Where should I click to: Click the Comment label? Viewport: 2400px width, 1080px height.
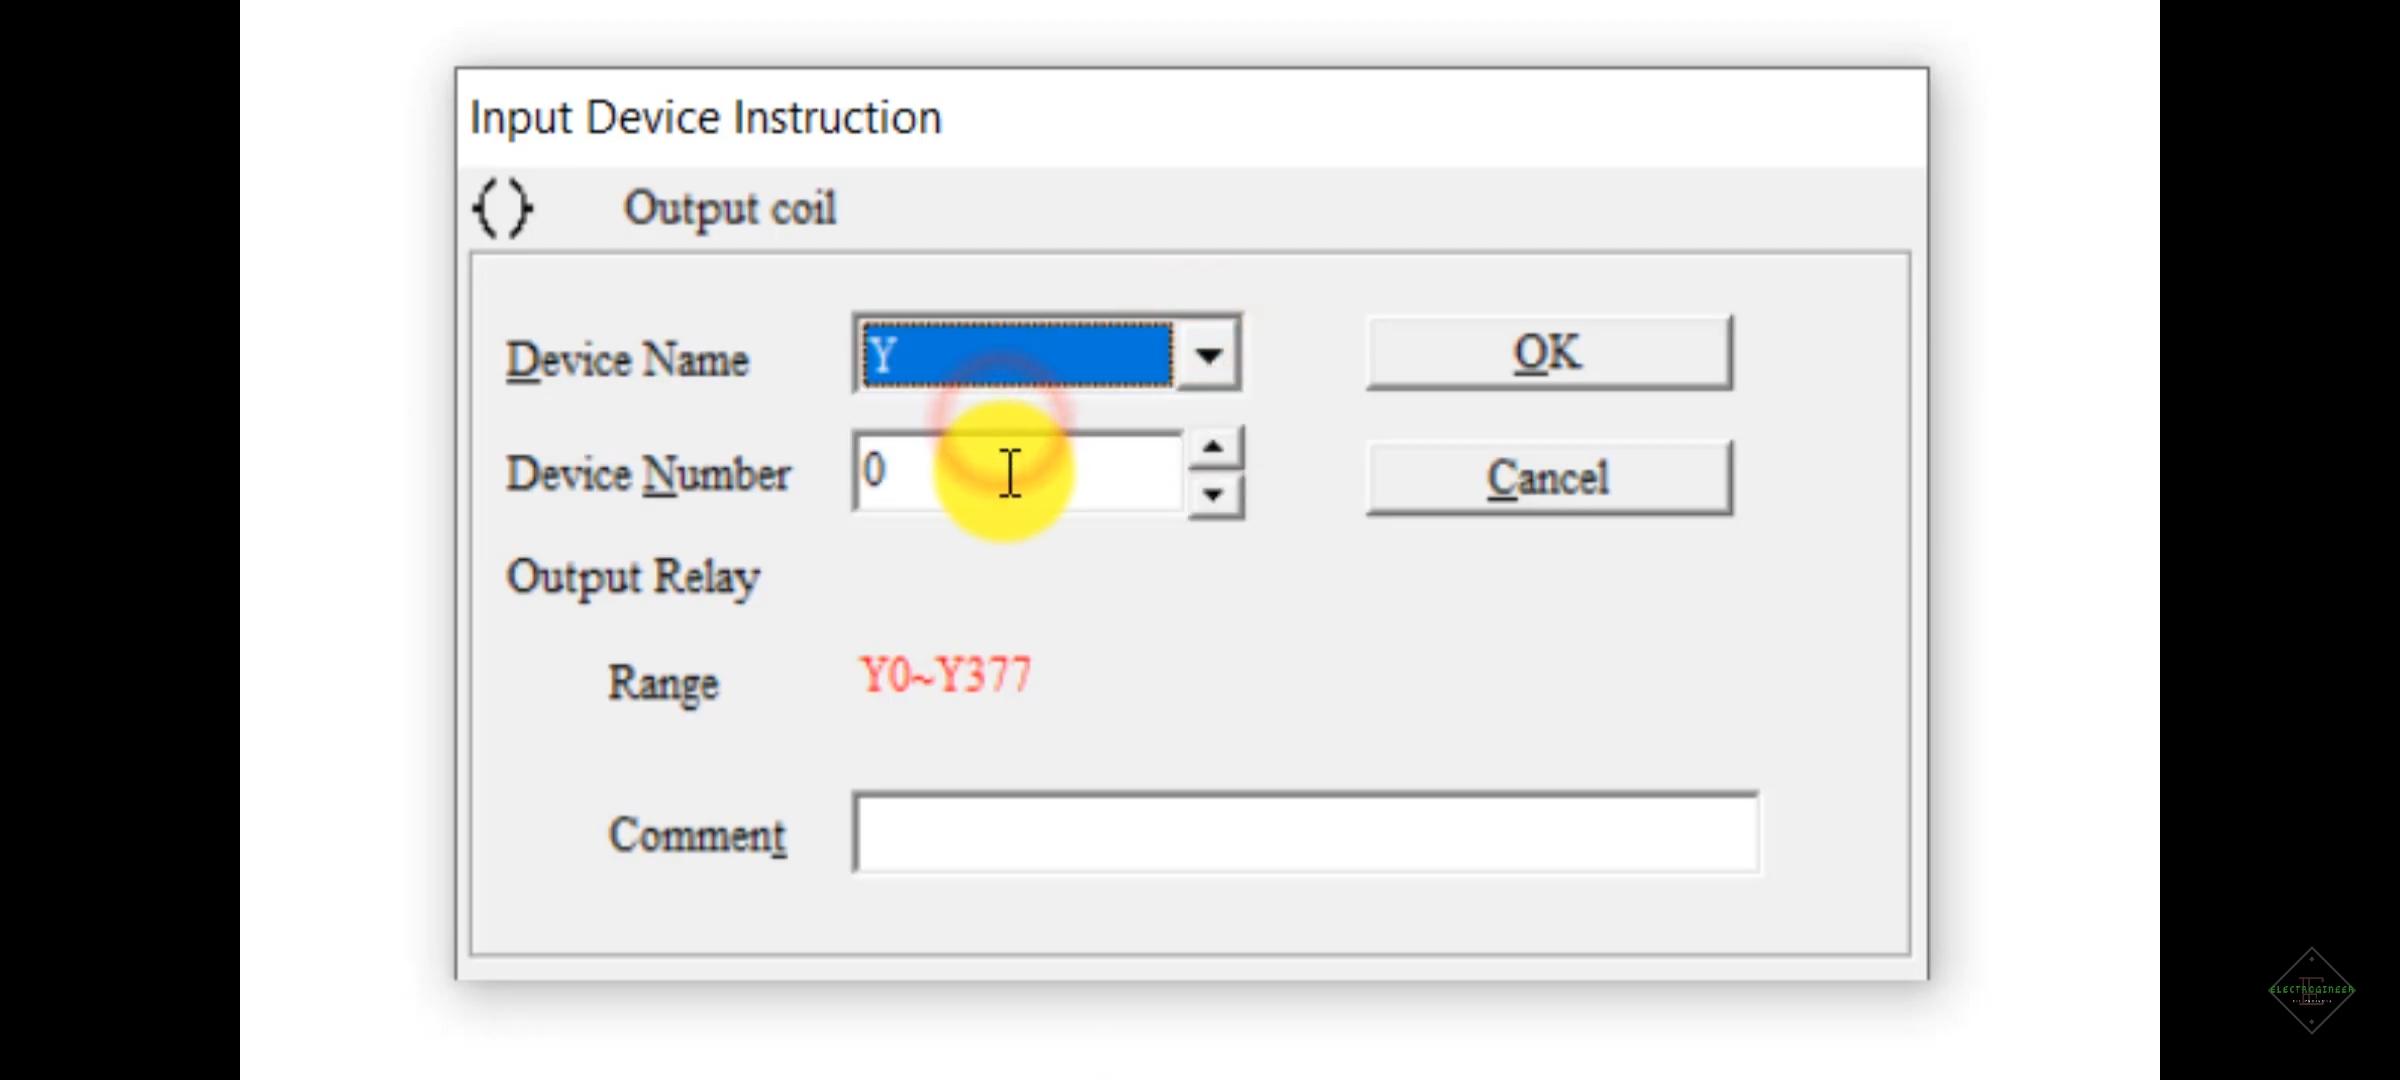697,835
